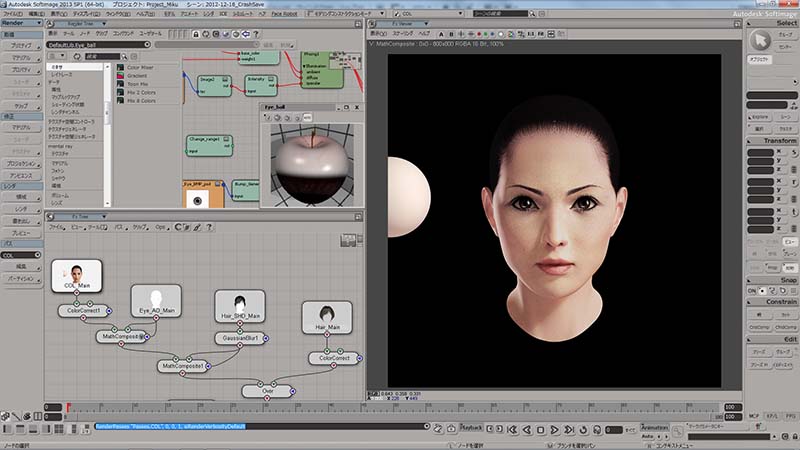Viewport: 800px width, 450px height.
Task: Jump to first frame in playback controls
Action: click(513, 430)
